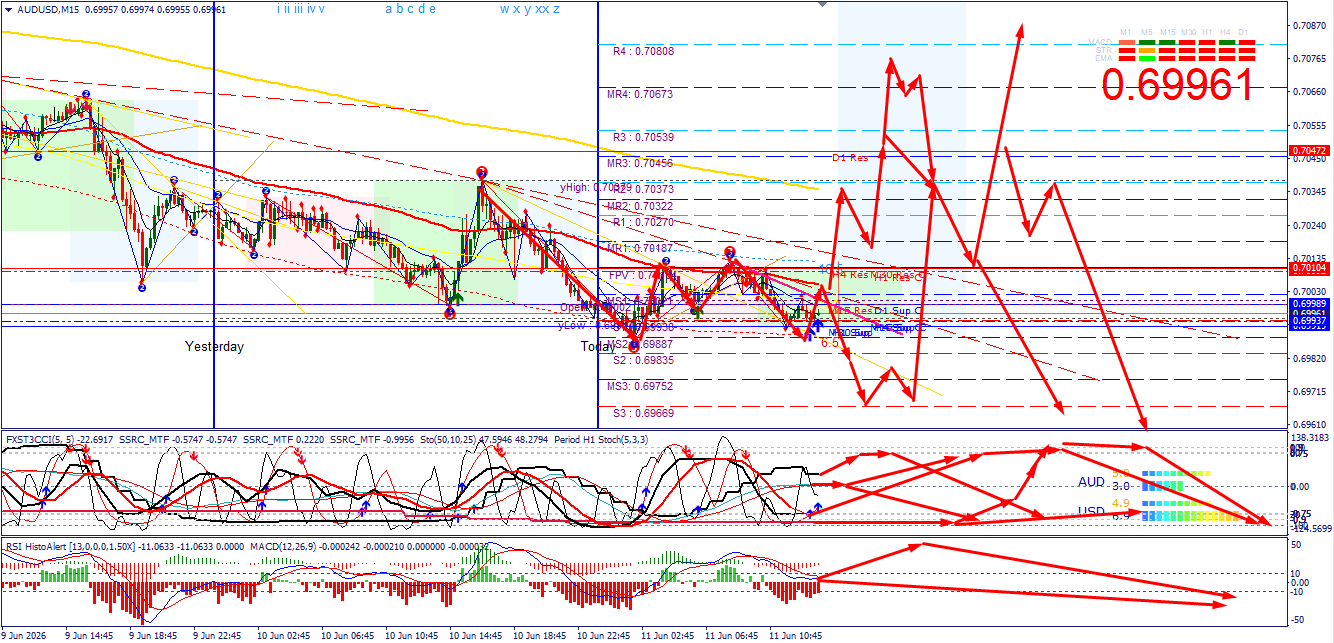Click the M15 timeframe header in dashboard
This screenshot has height=643, width=1334.
[x=1168, y=32]
